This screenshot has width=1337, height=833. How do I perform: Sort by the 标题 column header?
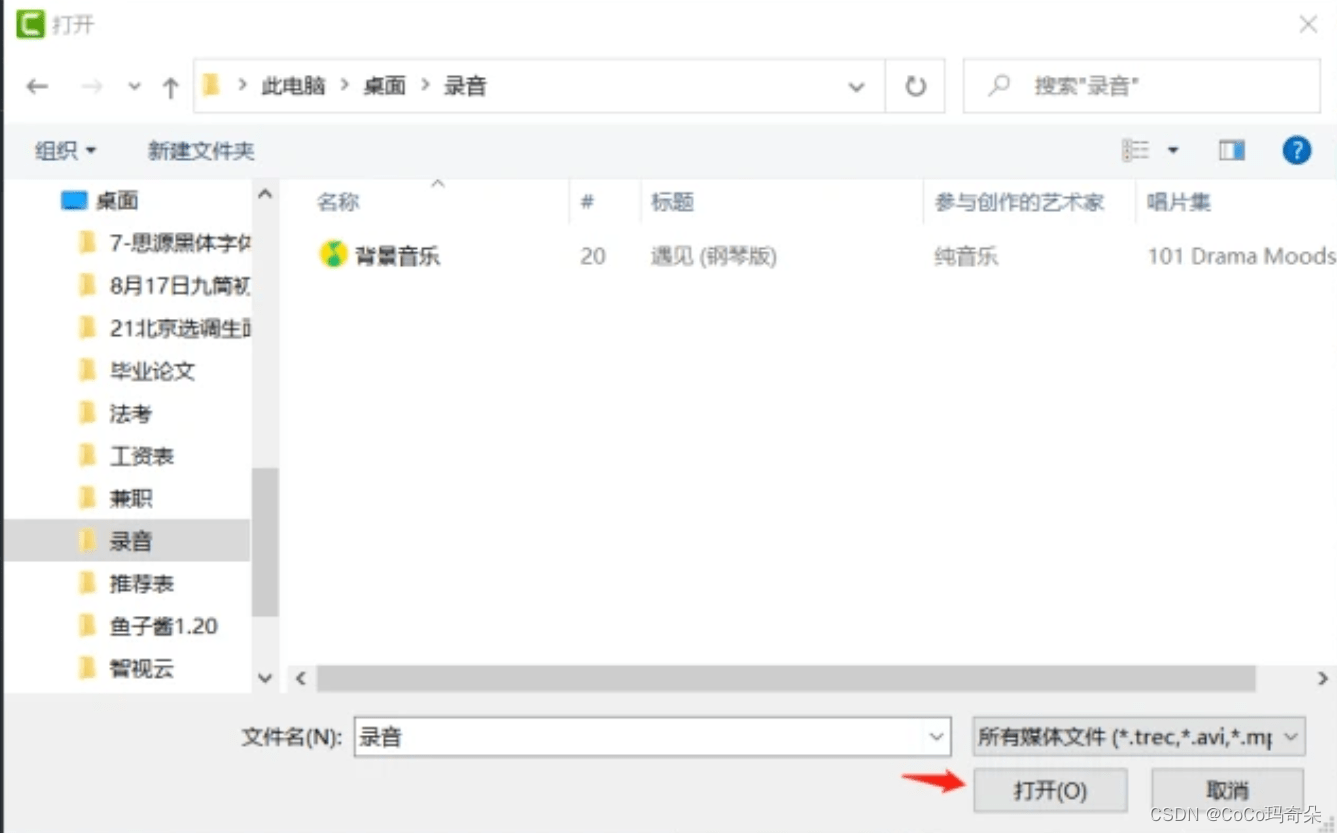coord(673,202)
